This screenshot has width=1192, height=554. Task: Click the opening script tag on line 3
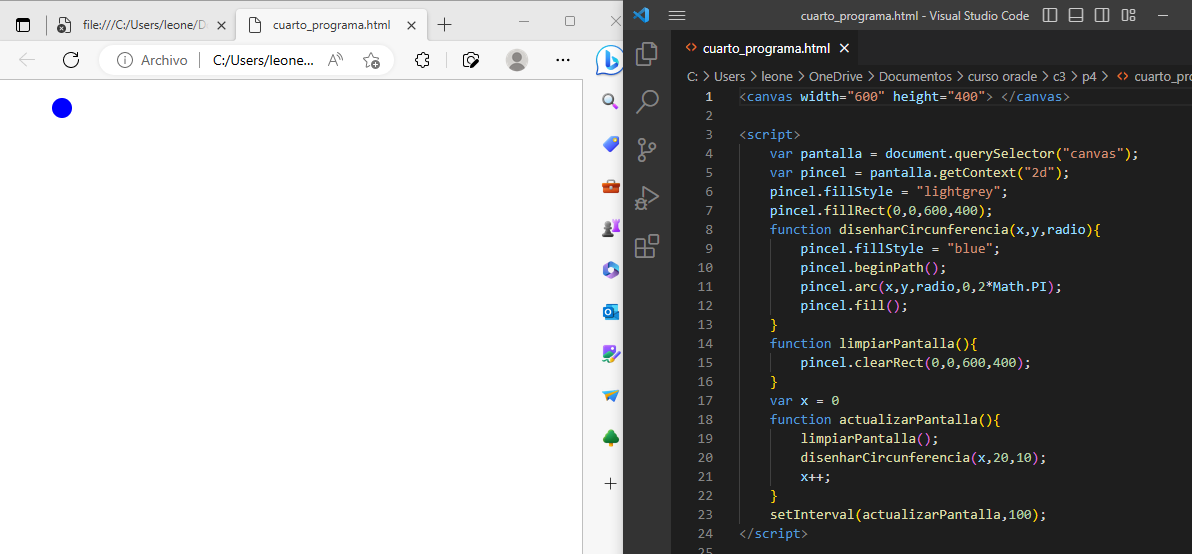point(769,135)
